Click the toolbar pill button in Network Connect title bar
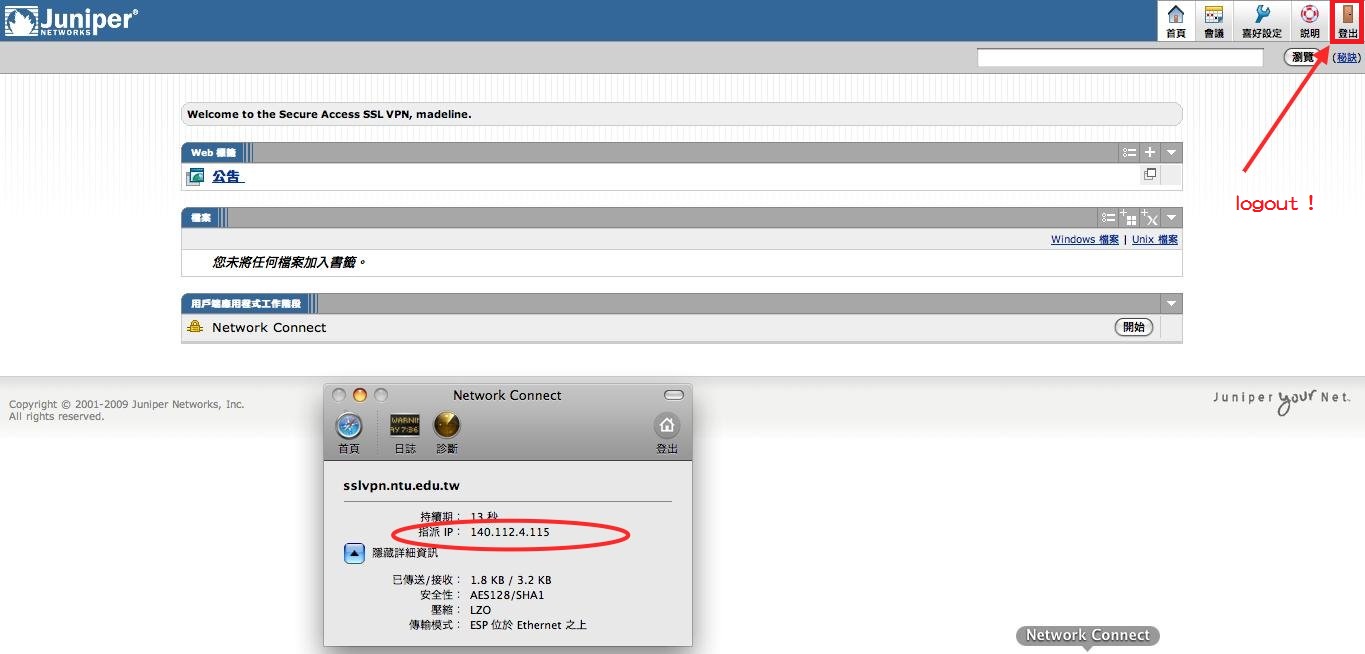 [674, 395]
